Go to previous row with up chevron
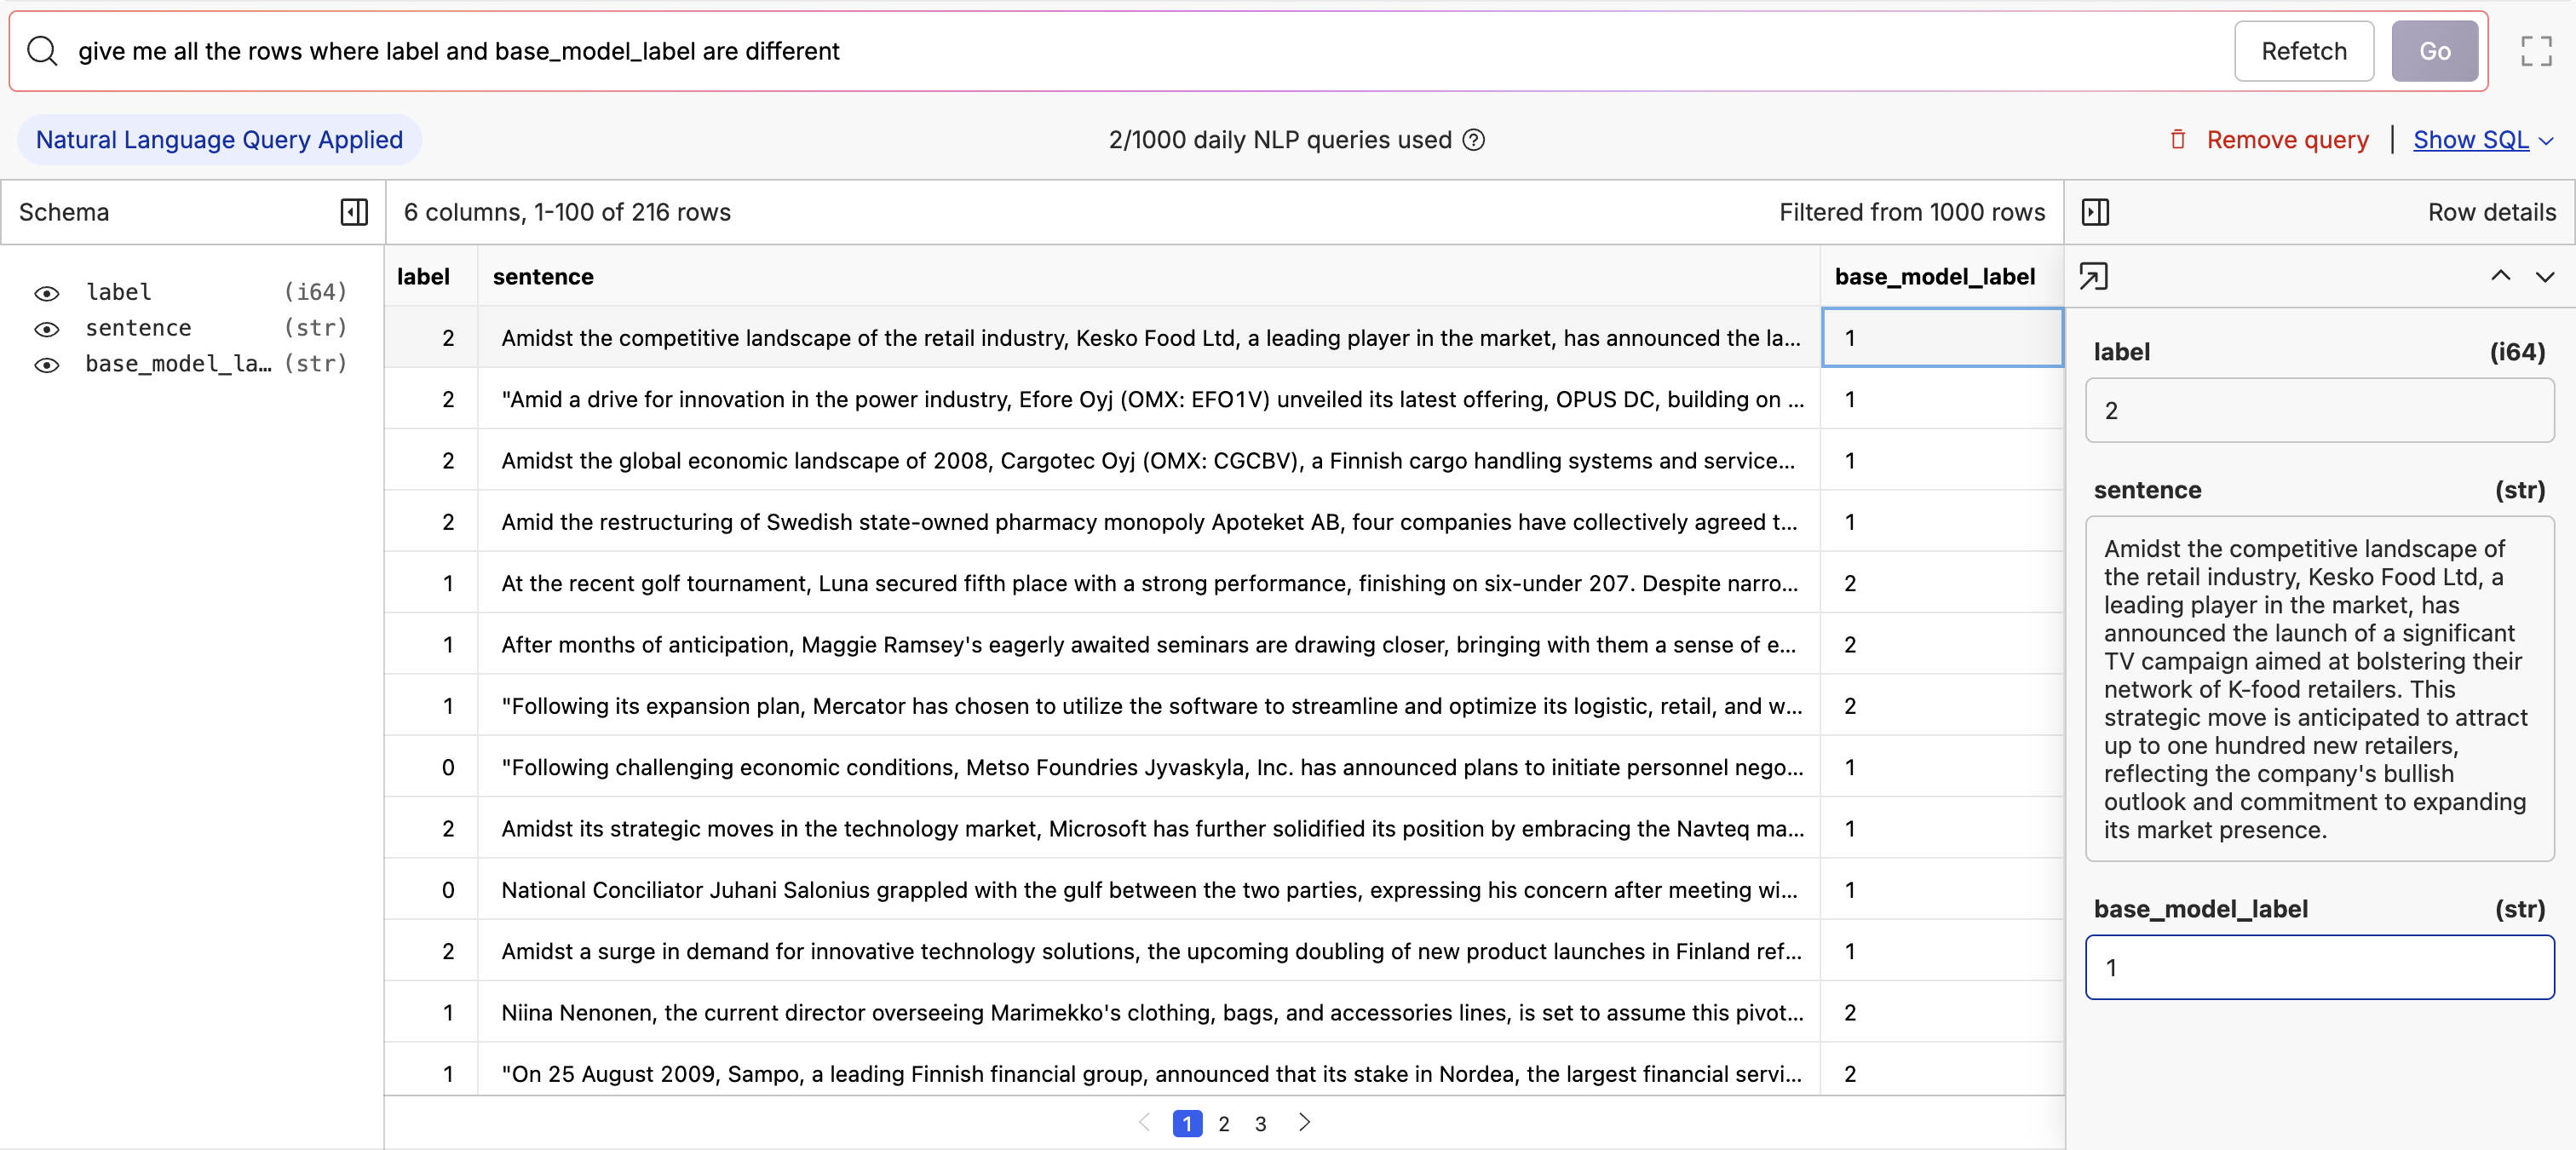 [2500, 276]
